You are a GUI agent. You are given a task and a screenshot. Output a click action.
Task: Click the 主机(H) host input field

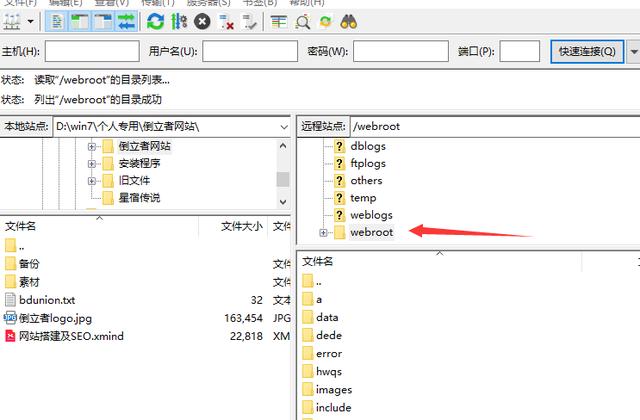(92, 52)
